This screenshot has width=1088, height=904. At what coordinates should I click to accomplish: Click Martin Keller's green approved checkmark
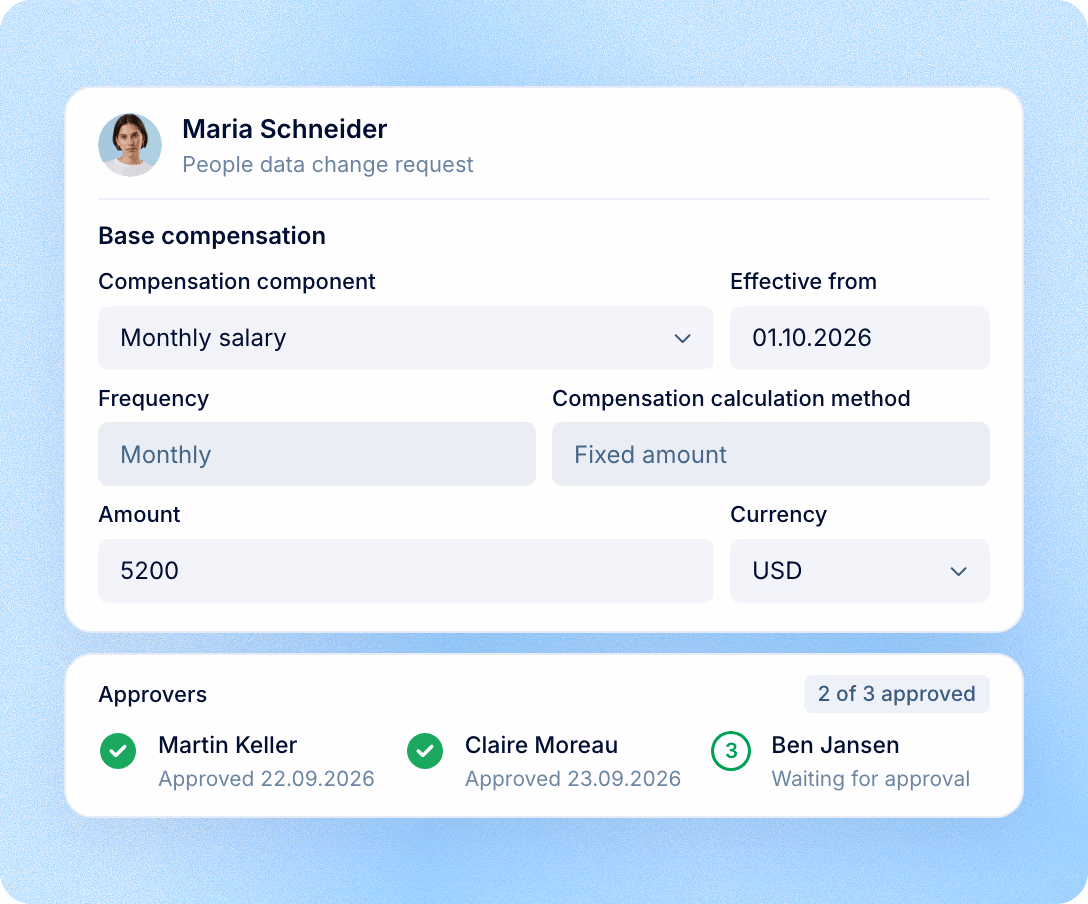pos(118,751)
